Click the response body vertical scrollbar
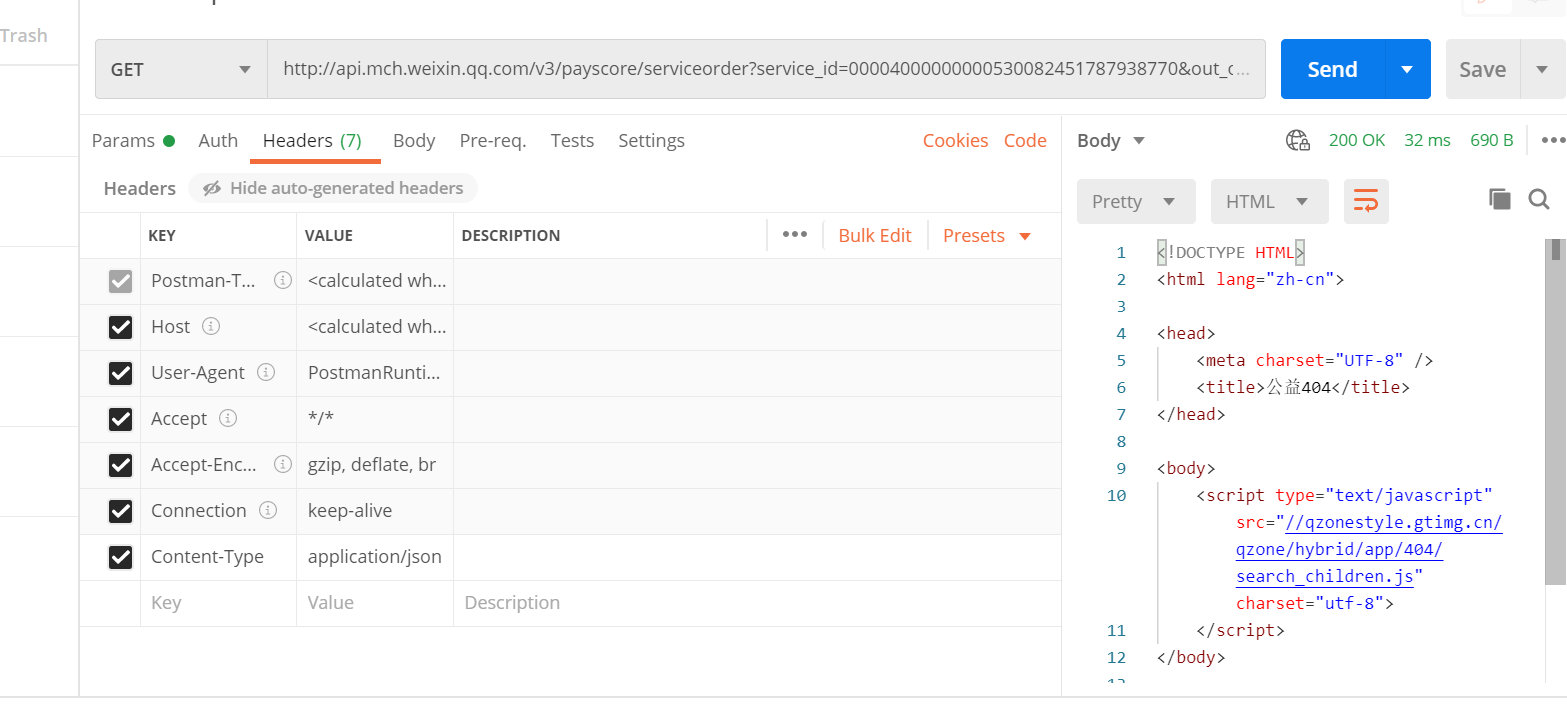 tap(1555, 411)
